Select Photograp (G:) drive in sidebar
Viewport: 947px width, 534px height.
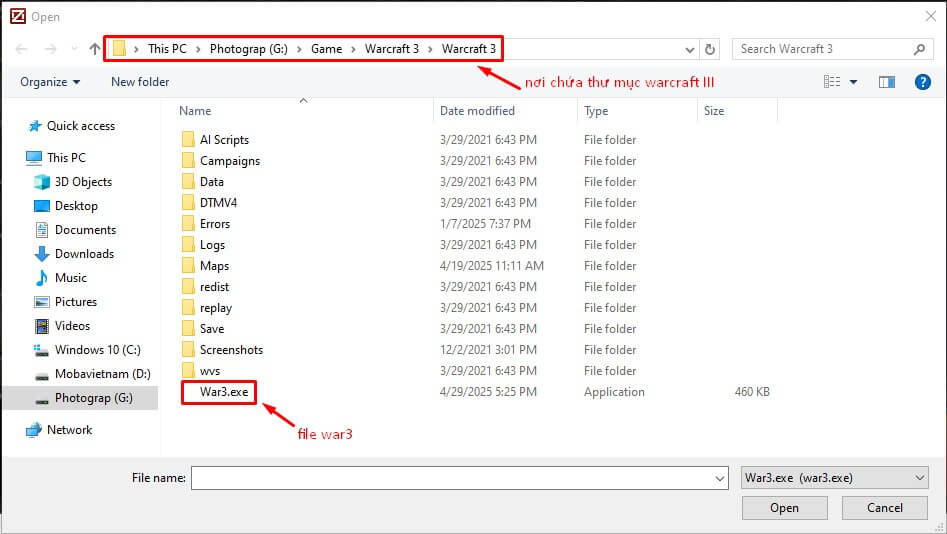94,398
